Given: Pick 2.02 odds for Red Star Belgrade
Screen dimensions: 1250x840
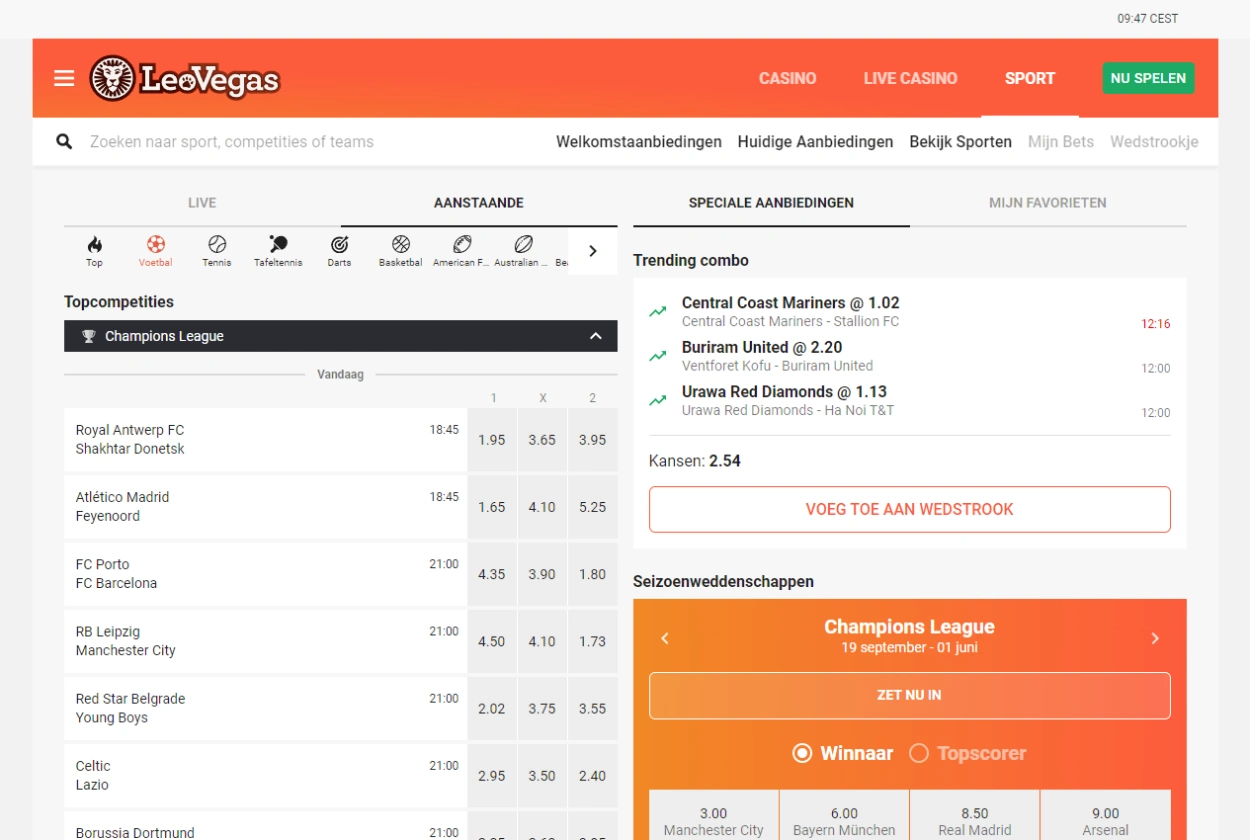Looking at the screenshot, I should point(492,708).
